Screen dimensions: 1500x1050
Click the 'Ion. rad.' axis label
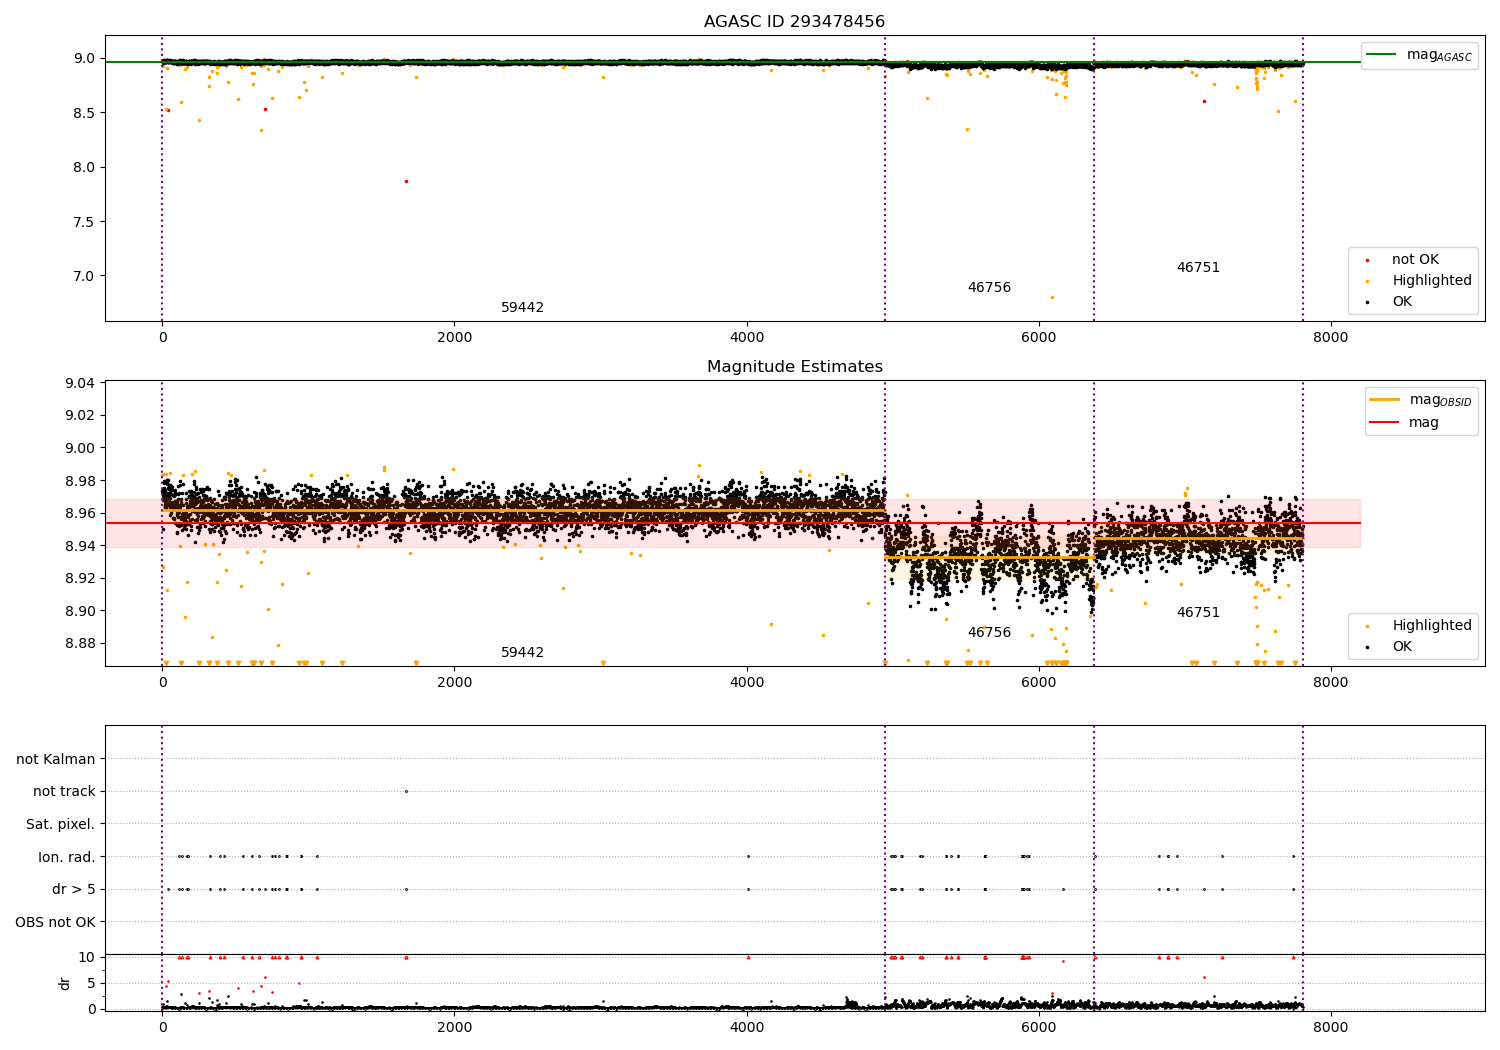pyautogui.click(x=67, y=857)
